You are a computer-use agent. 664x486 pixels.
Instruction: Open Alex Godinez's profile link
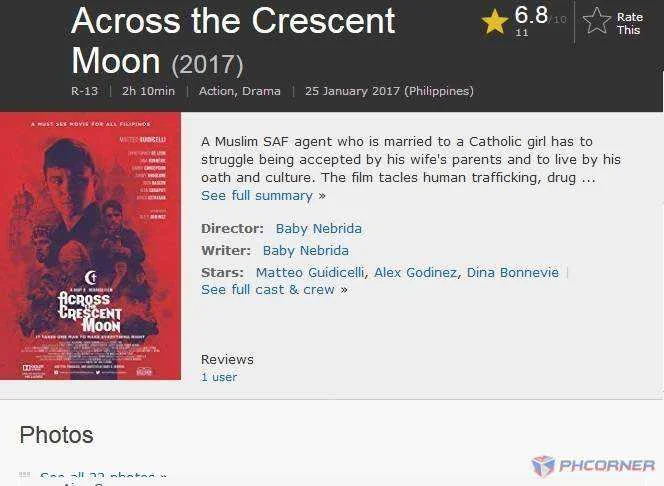(x=415, y=273)
